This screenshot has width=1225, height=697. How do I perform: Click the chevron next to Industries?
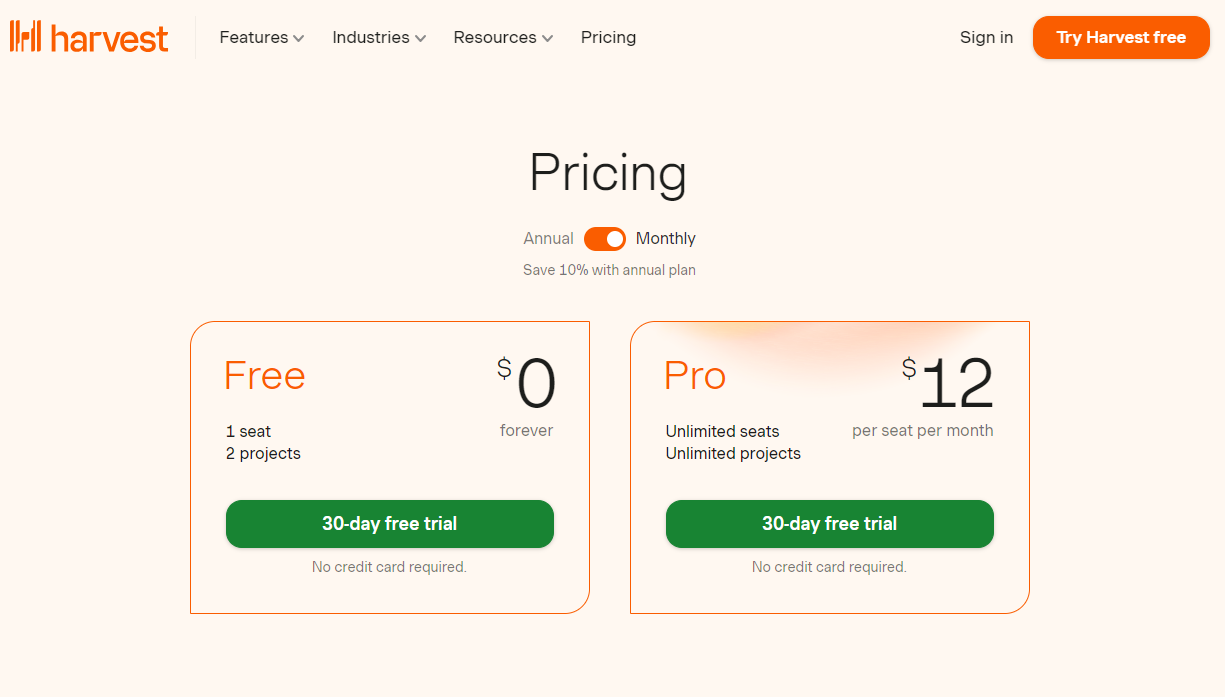(x=420, y=39)
